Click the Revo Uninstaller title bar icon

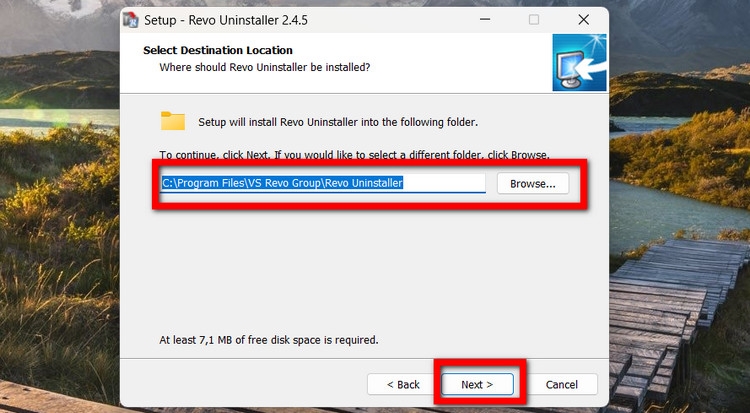click(131, 20)
